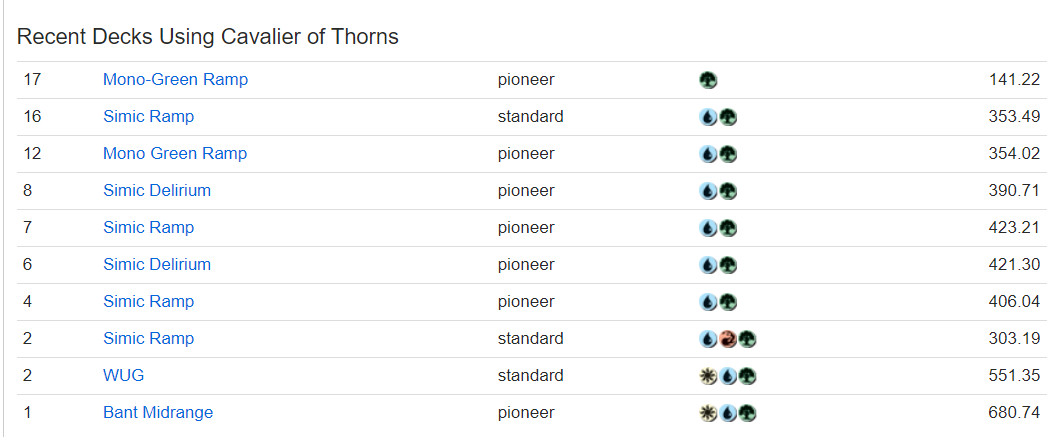Open the Bant Midrange deck link

pos(158,412)
